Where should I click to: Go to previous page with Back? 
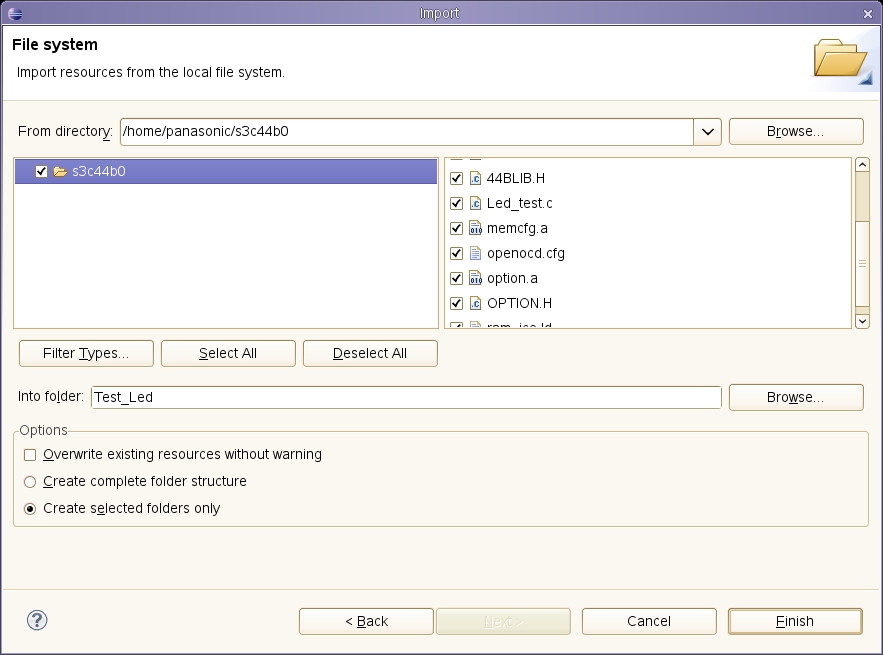[x=366, y=621]
